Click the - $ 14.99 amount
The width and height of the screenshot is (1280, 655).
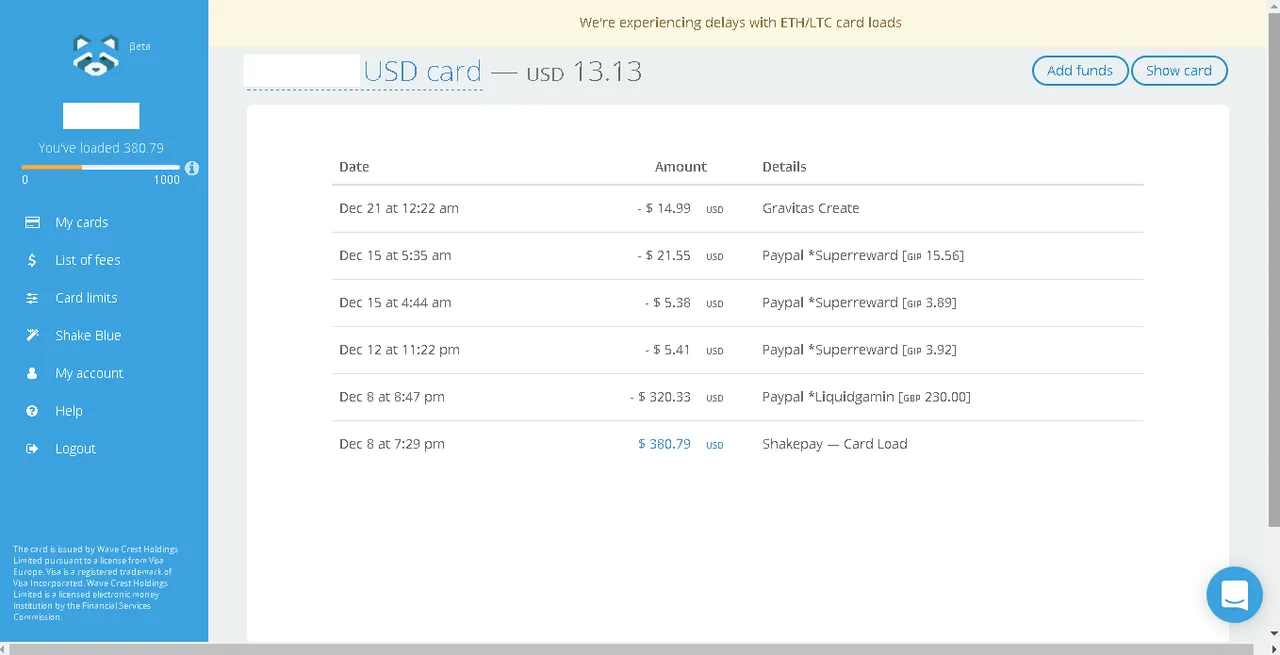(664, 208)
